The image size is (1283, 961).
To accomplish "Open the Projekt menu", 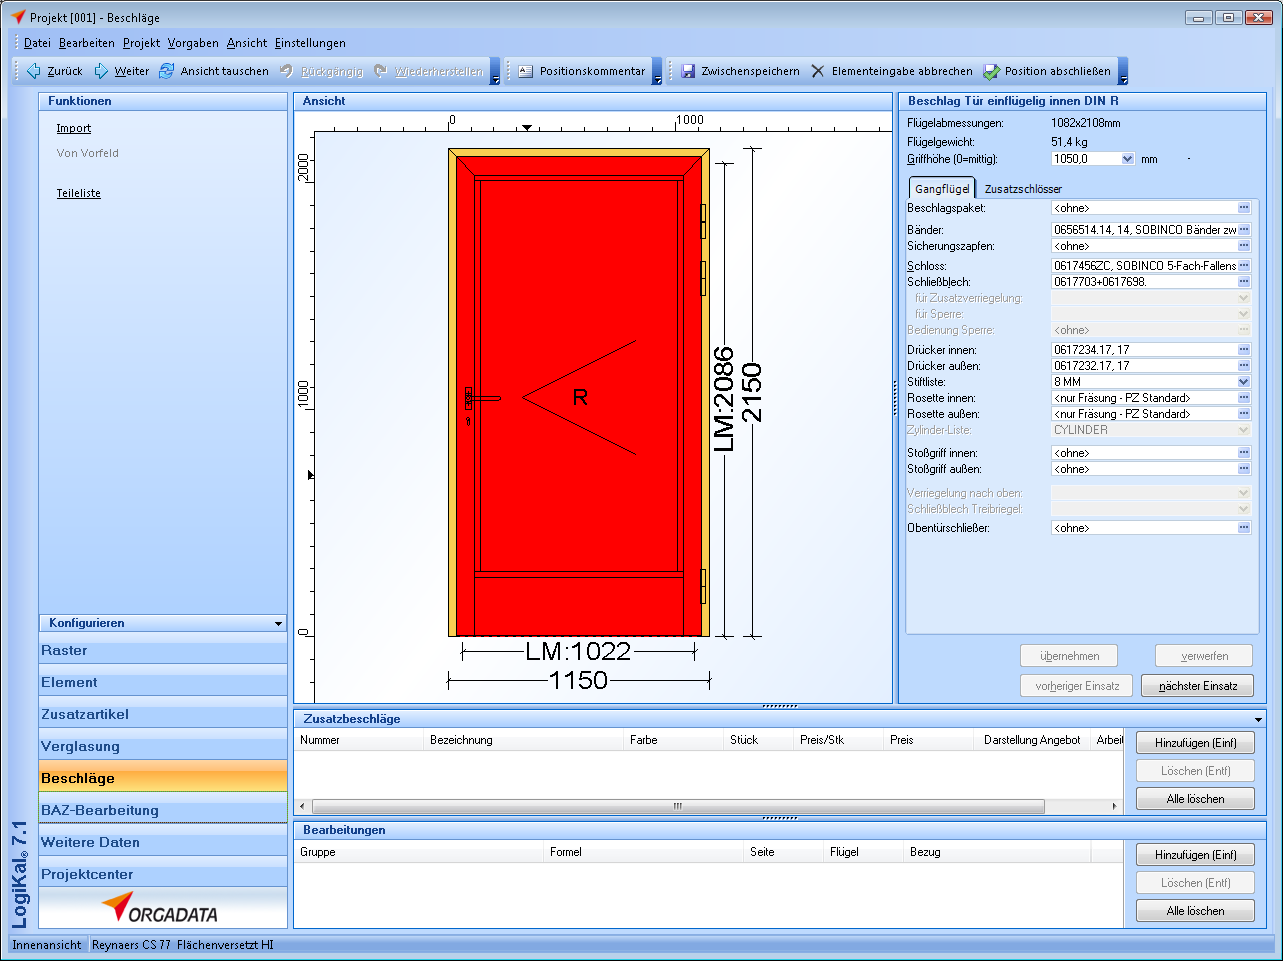I will click(x=142, y=43).
